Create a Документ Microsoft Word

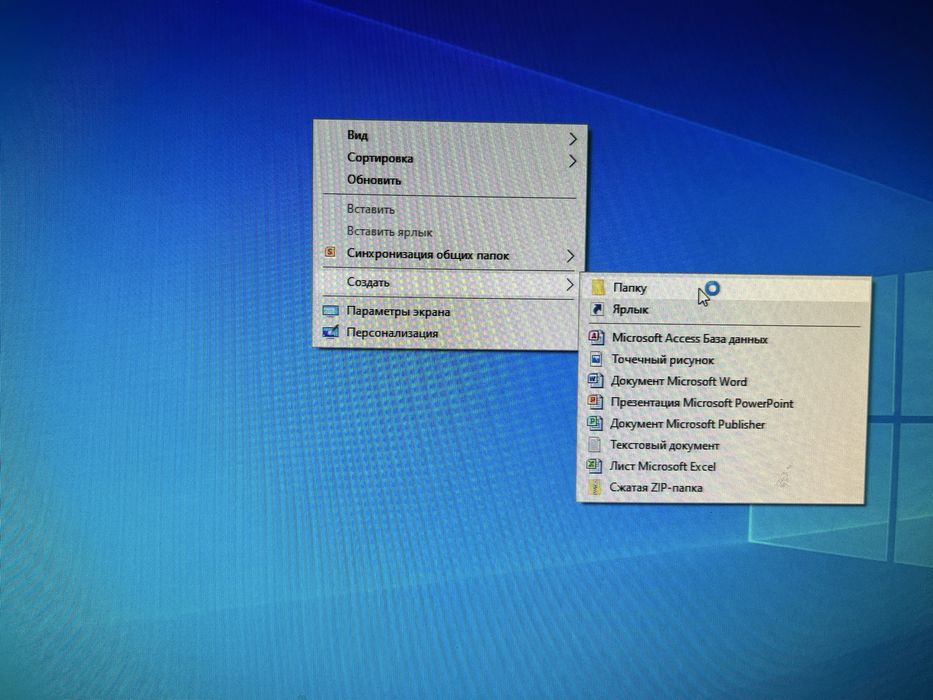(x=722, y=381)
